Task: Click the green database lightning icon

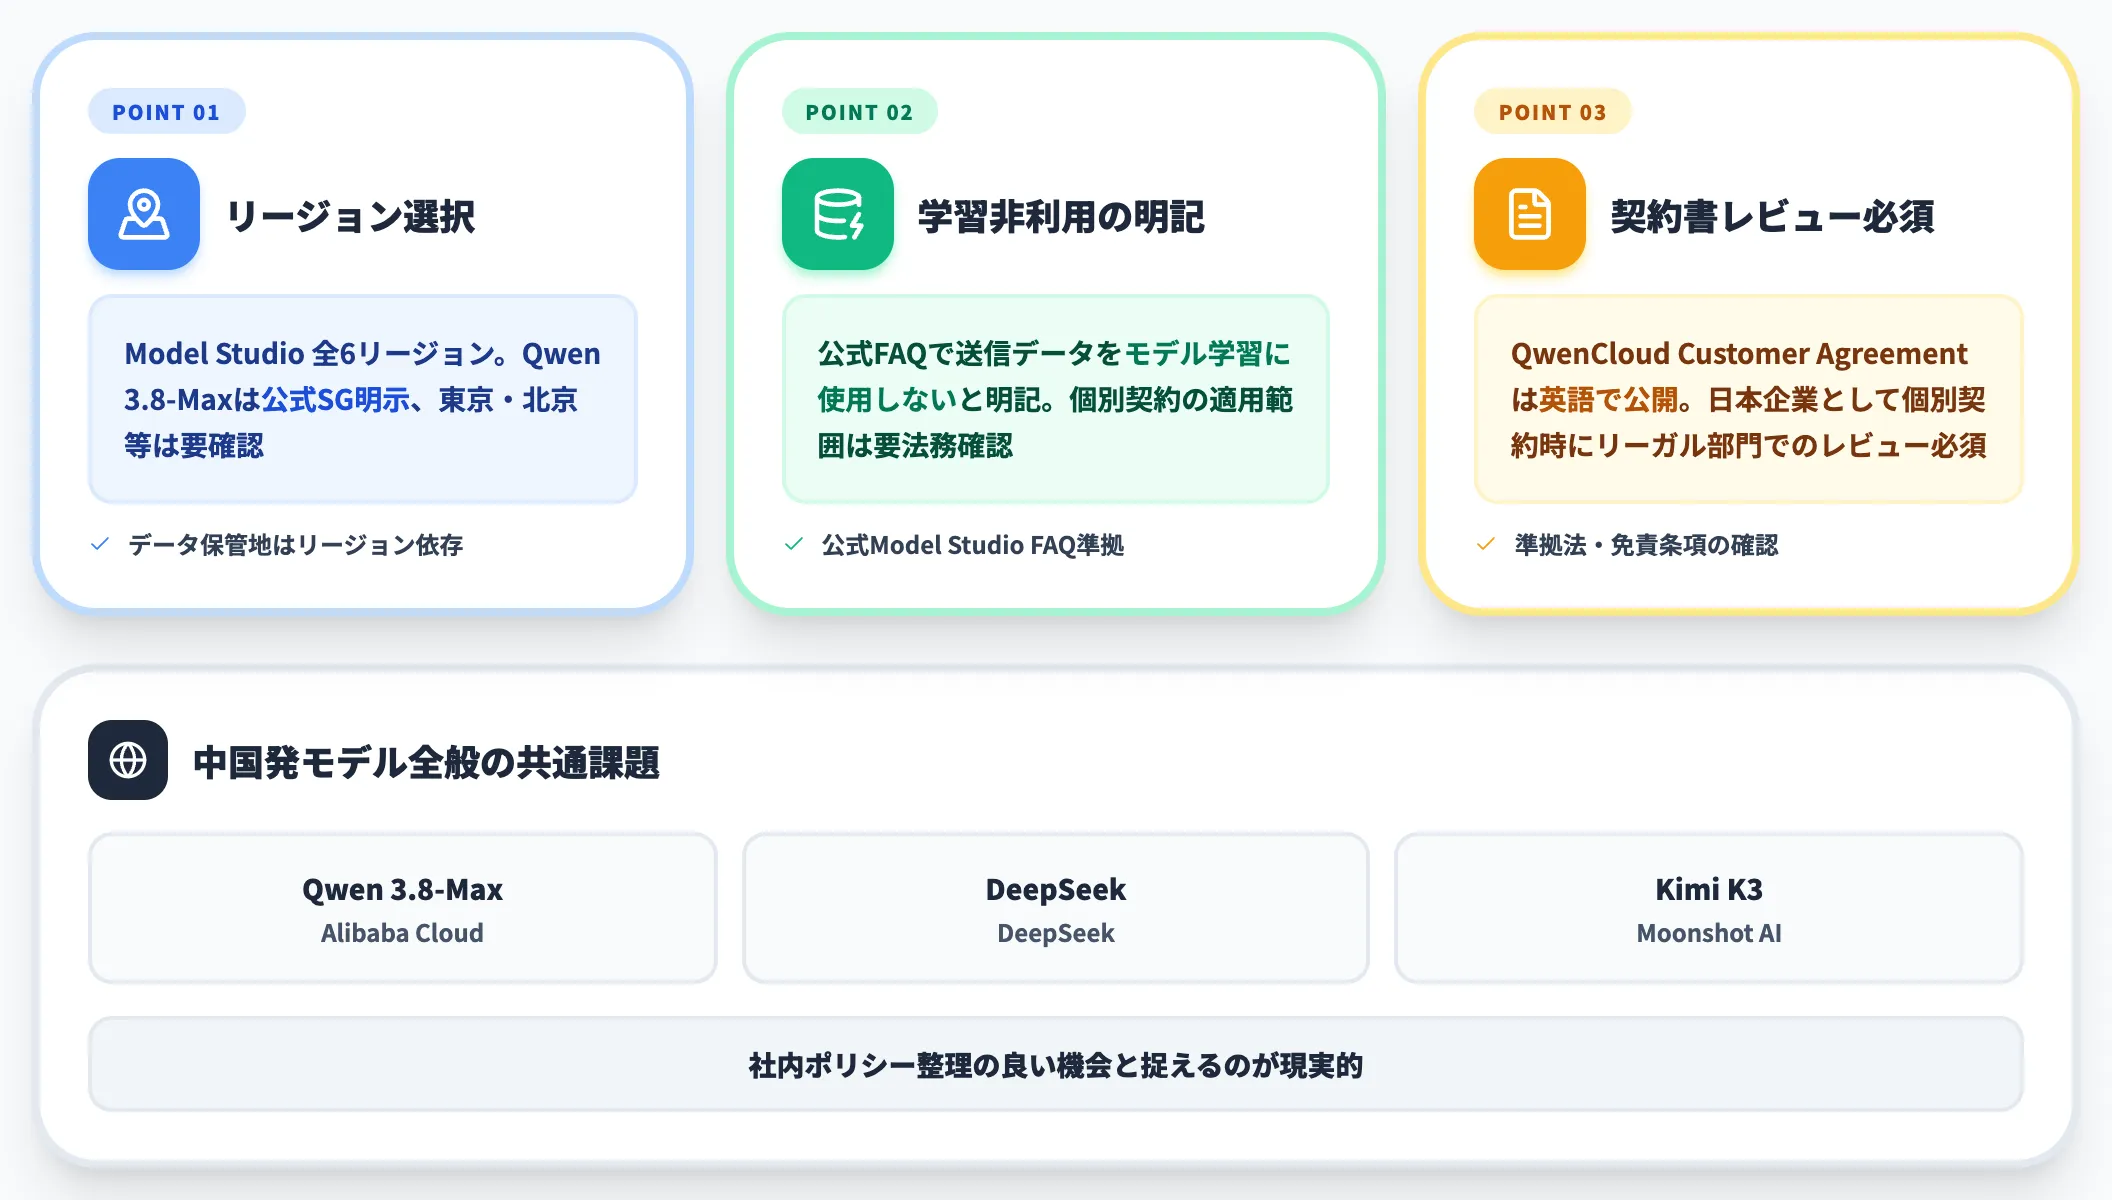Action: tap(838, 214)
